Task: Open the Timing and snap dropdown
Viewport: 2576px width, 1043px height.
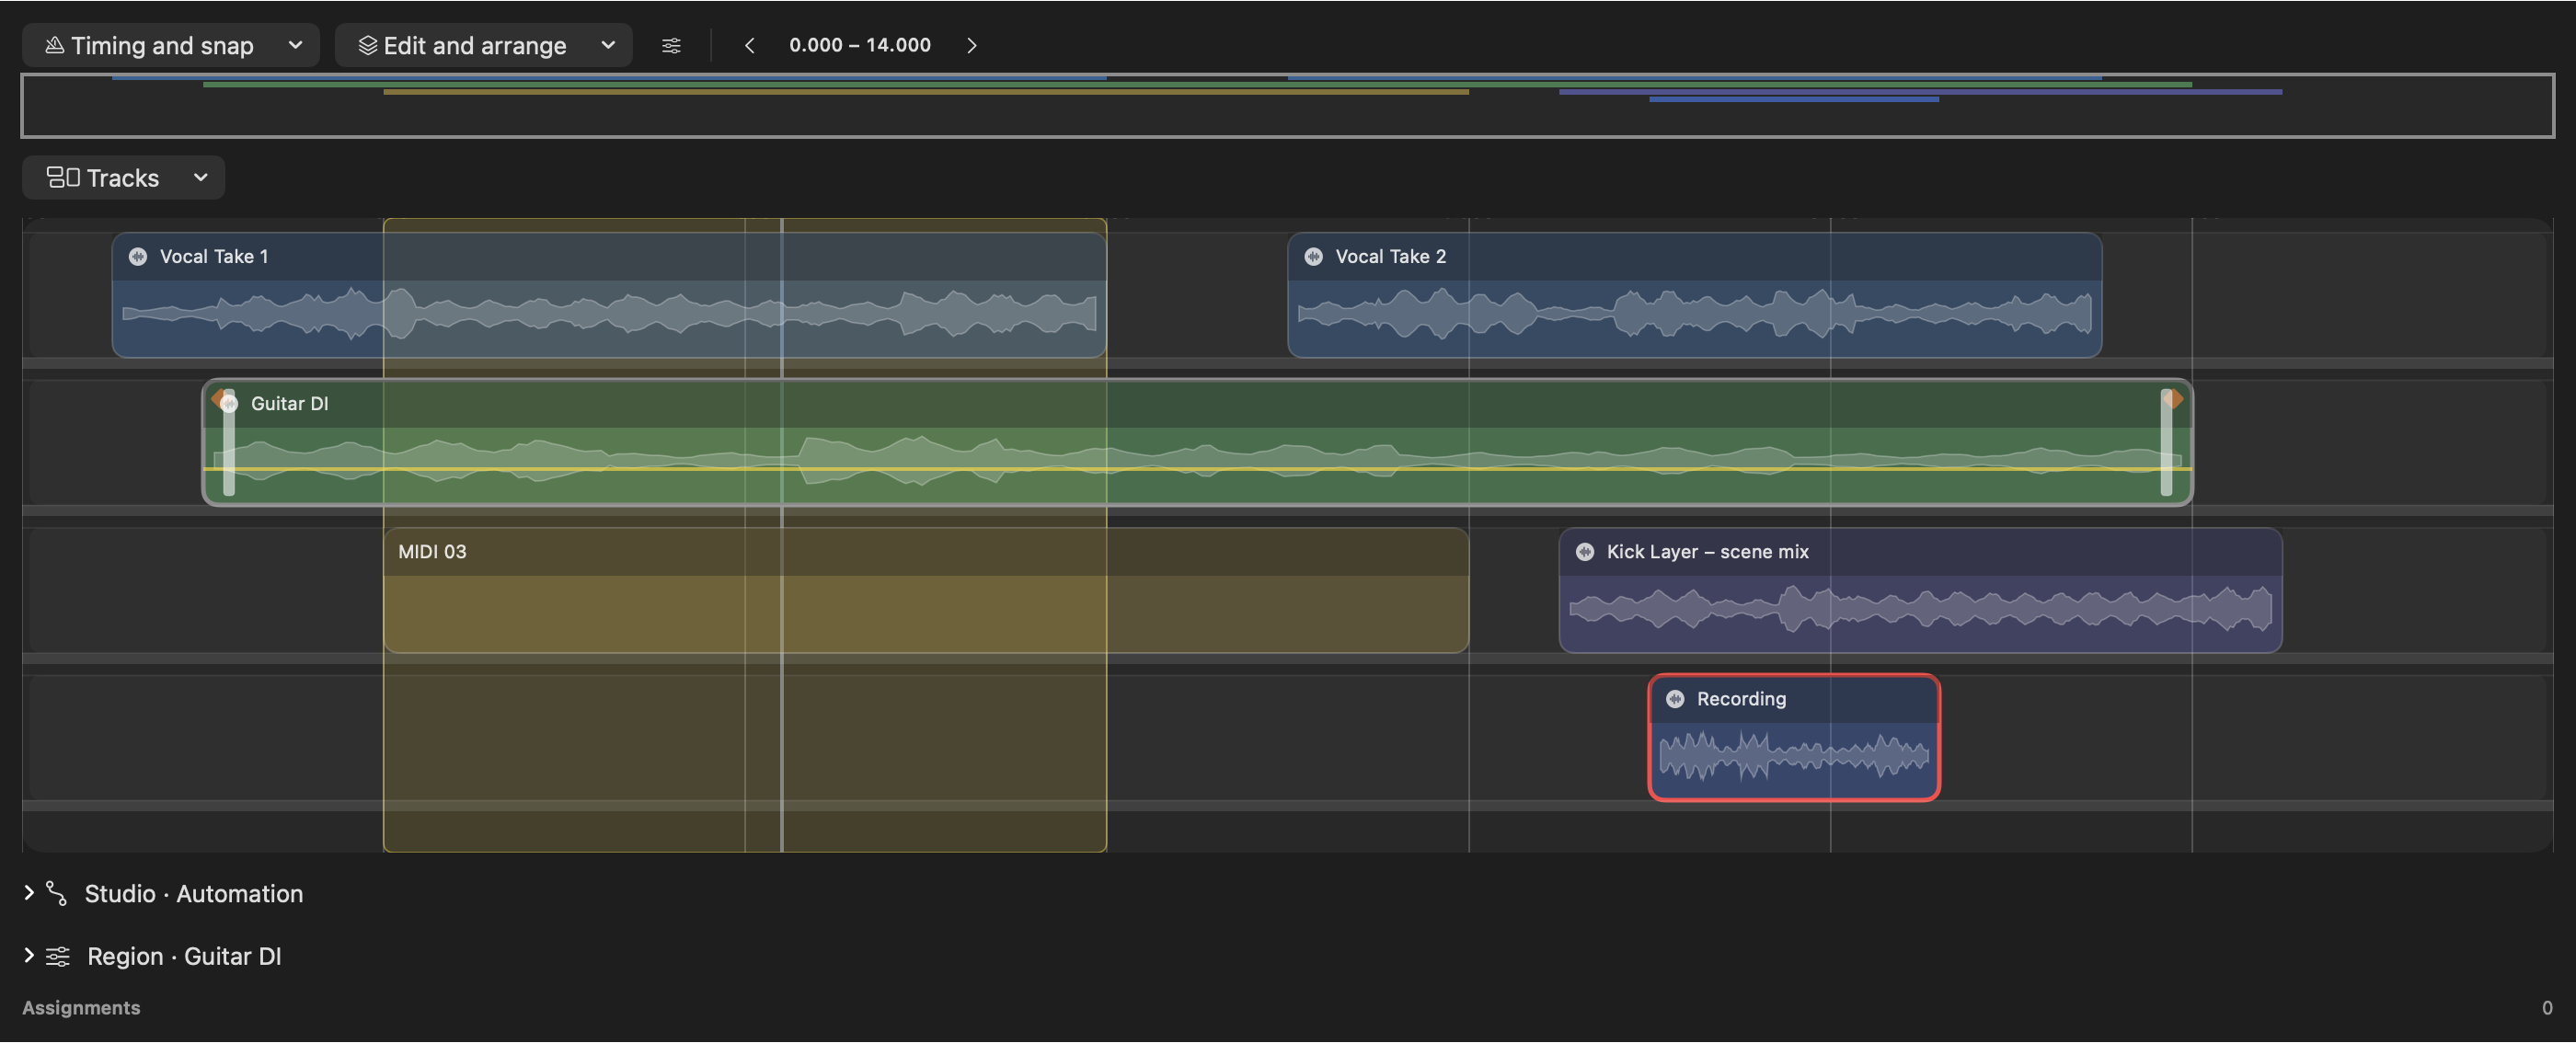Action: click(x=171, y=45)
